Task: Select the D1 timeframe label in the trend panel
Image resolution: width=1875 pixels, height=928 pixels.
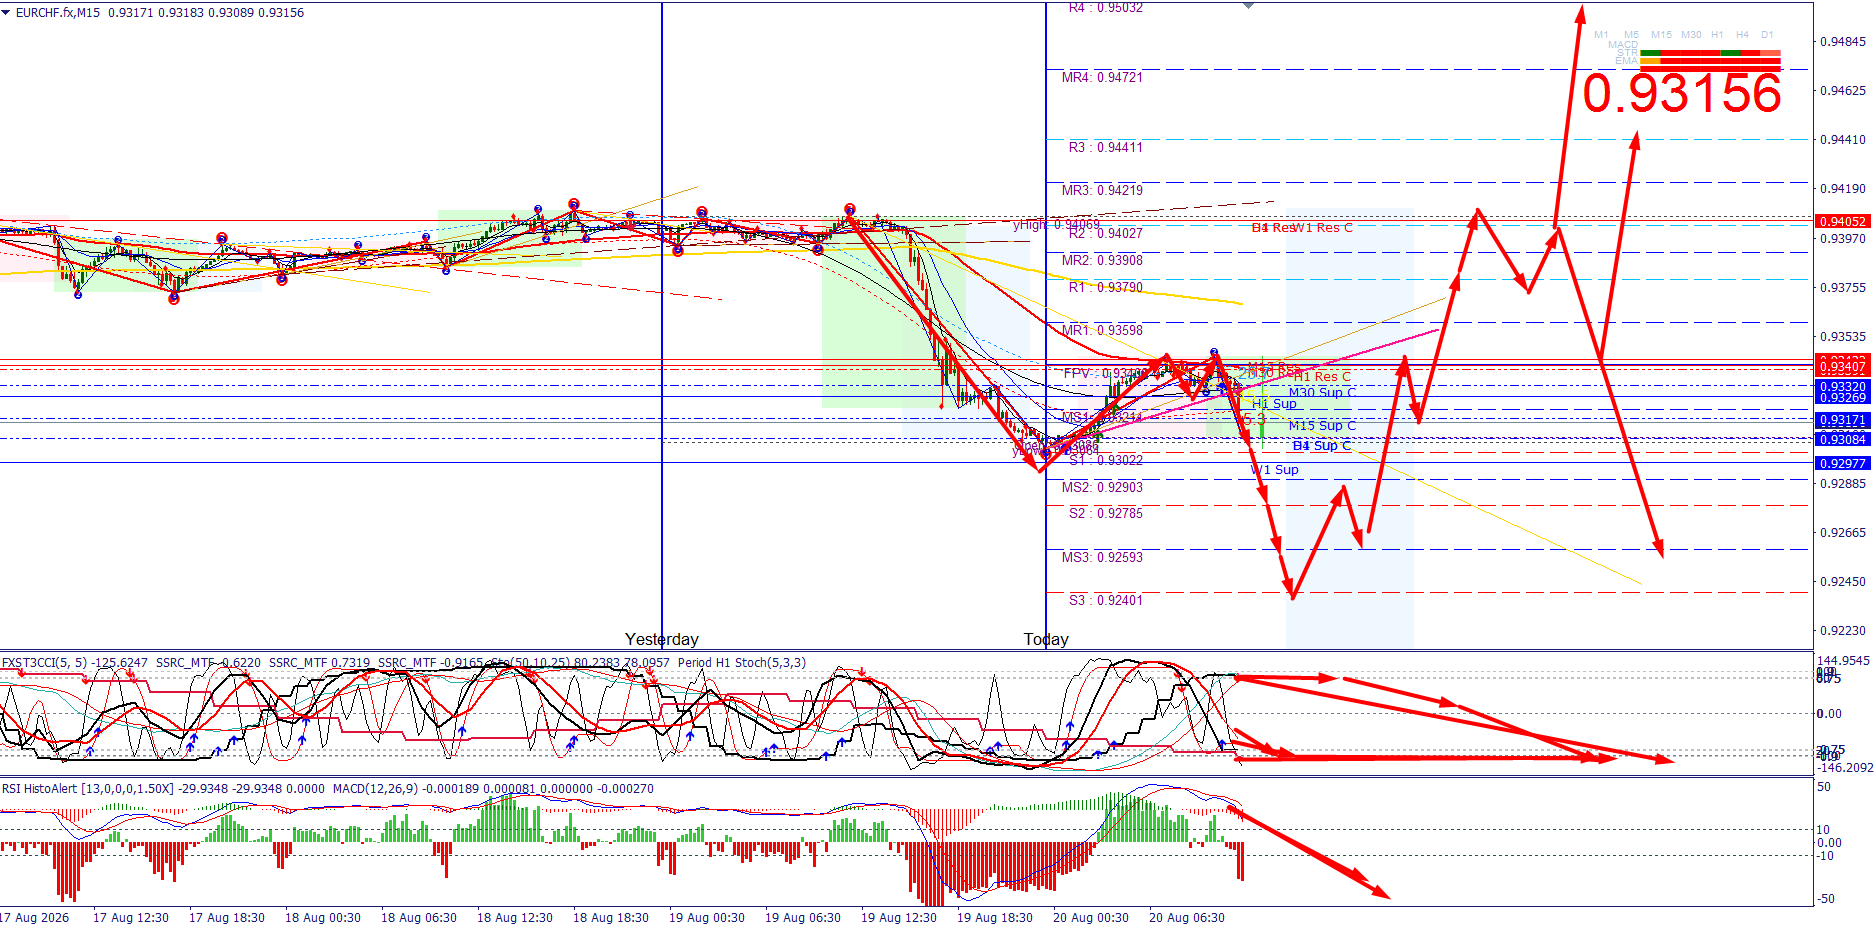Action: tap(1767, 35)
